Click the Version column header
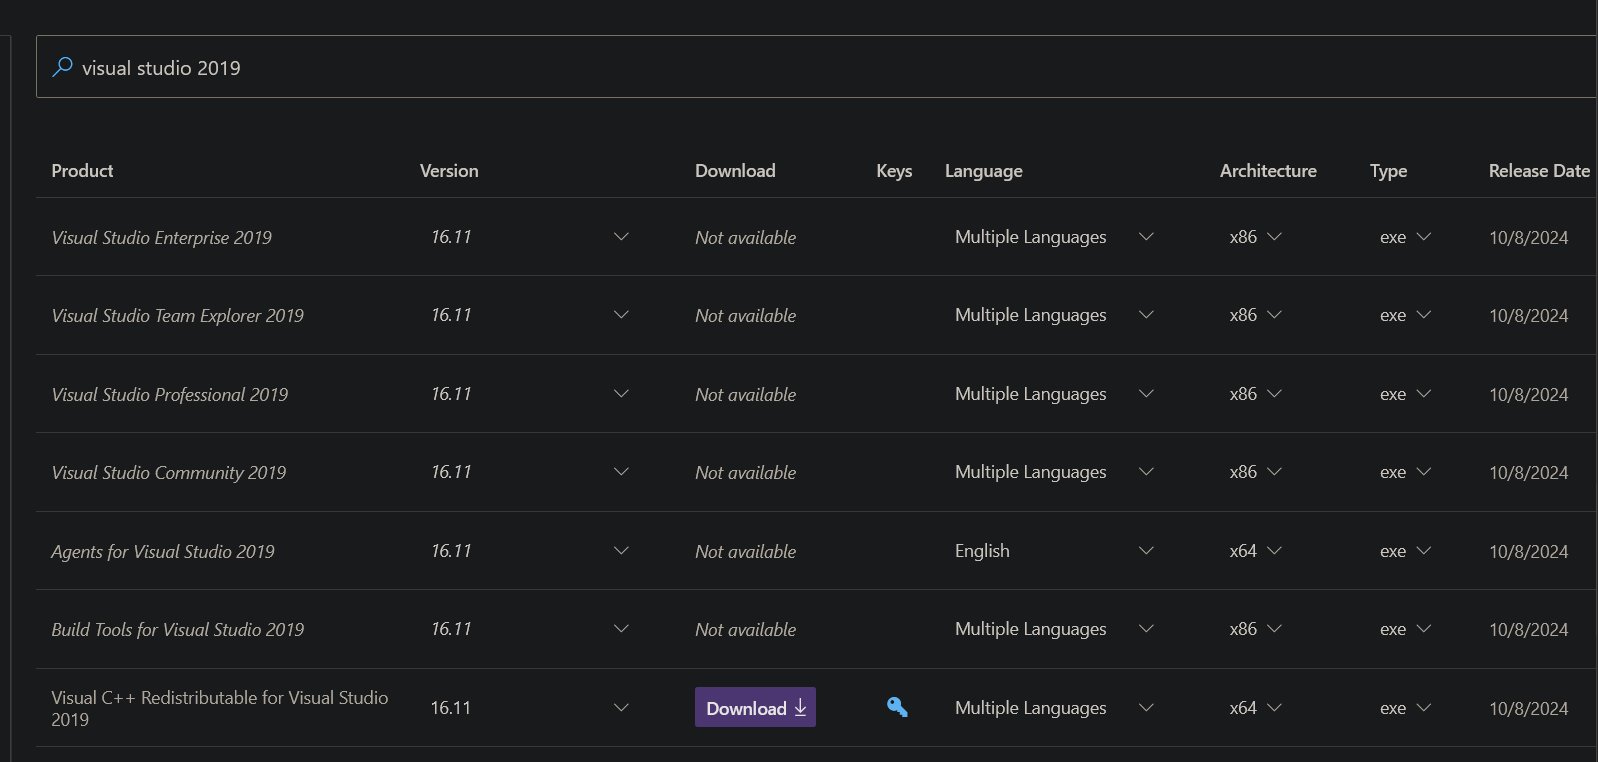The width and height of the screenshot is (1598, 762). tap(449, 171)
